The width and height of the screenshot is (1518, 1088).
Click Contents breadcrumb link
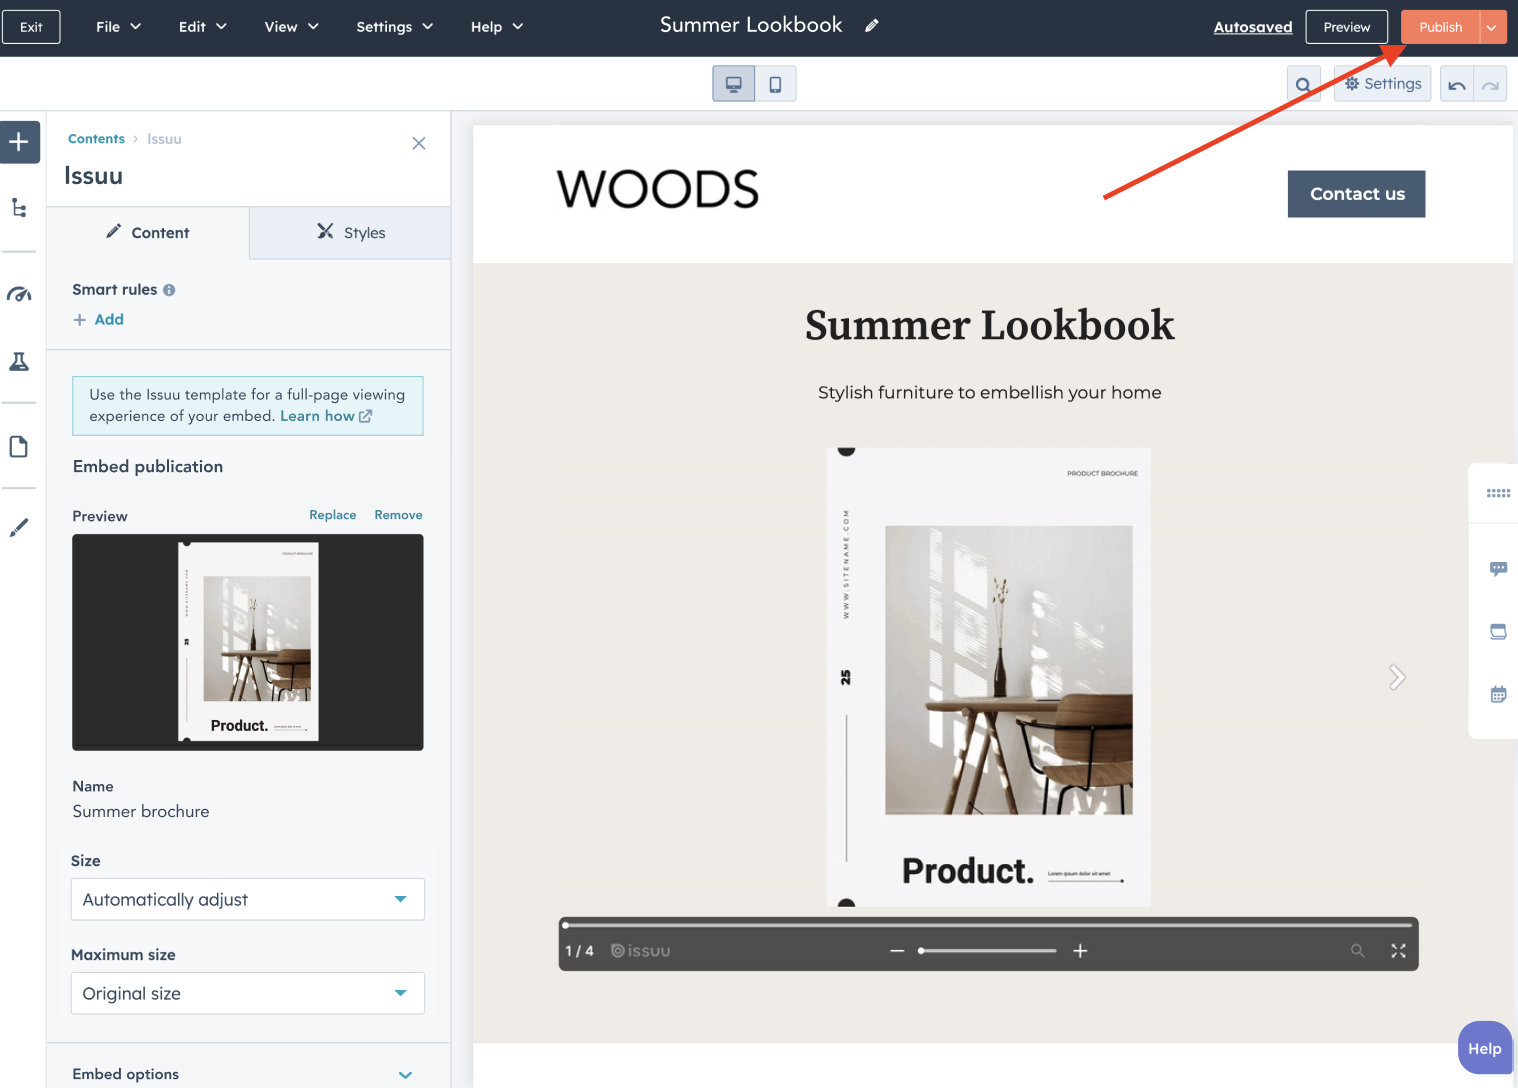[96, 139]
